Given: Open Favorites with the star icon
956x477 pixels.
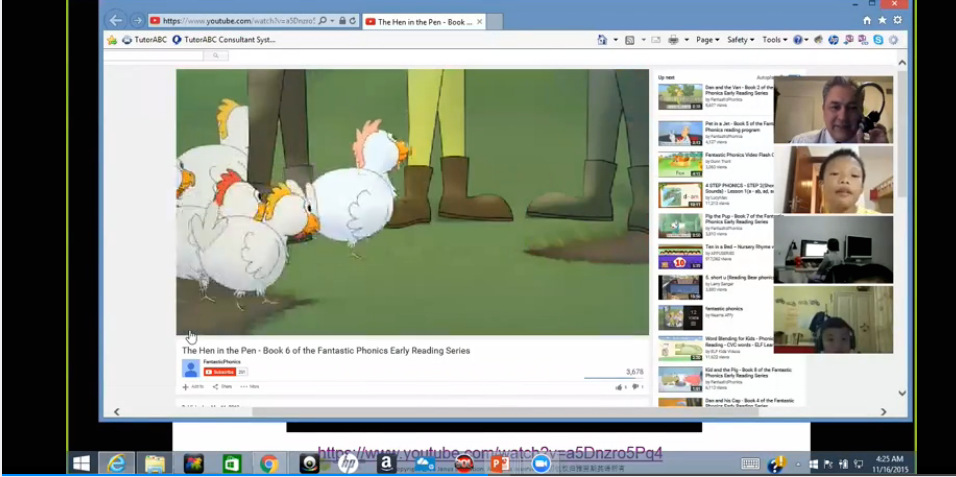Looking at the screenshot, I should tap(882, 20).
